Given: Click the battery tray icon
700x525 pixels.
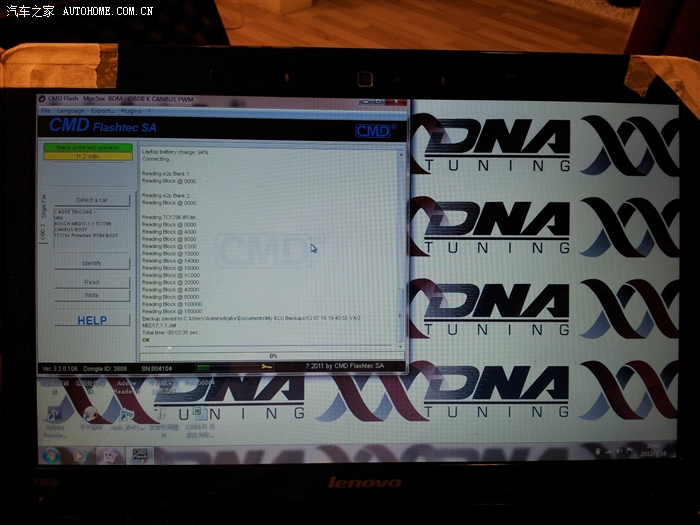Looking at the screenshot, I should (598, 451).
